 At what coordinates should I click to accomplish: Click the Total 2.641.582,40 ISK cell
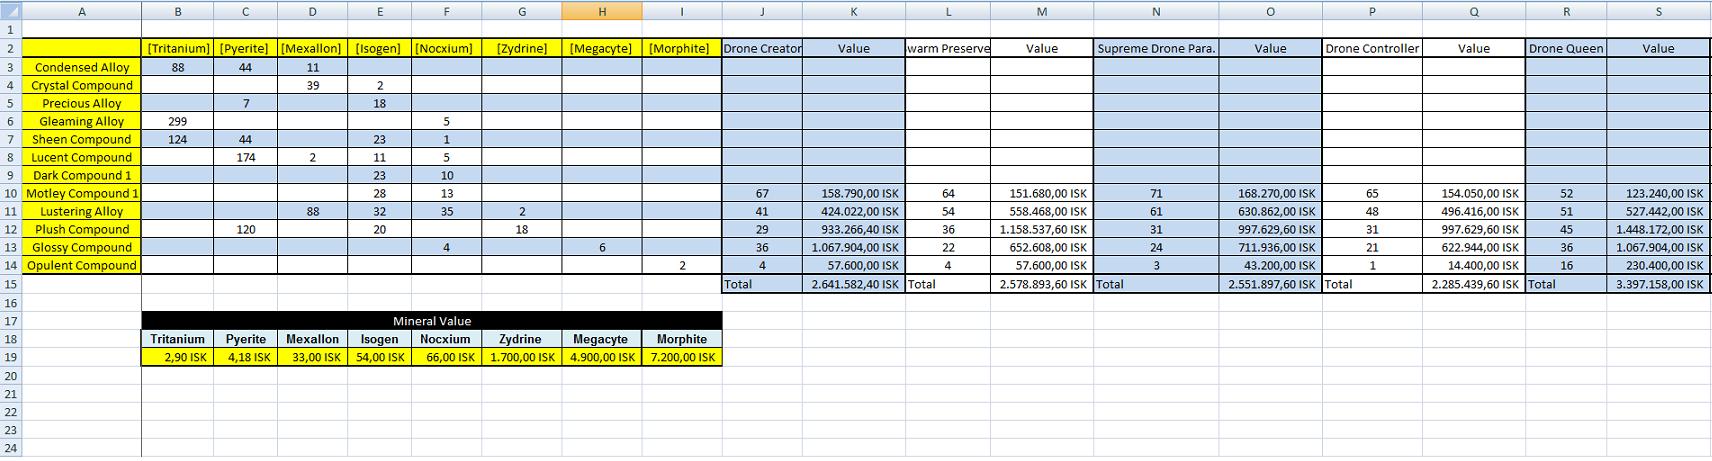pyautogui.click(x=854, y=284)
